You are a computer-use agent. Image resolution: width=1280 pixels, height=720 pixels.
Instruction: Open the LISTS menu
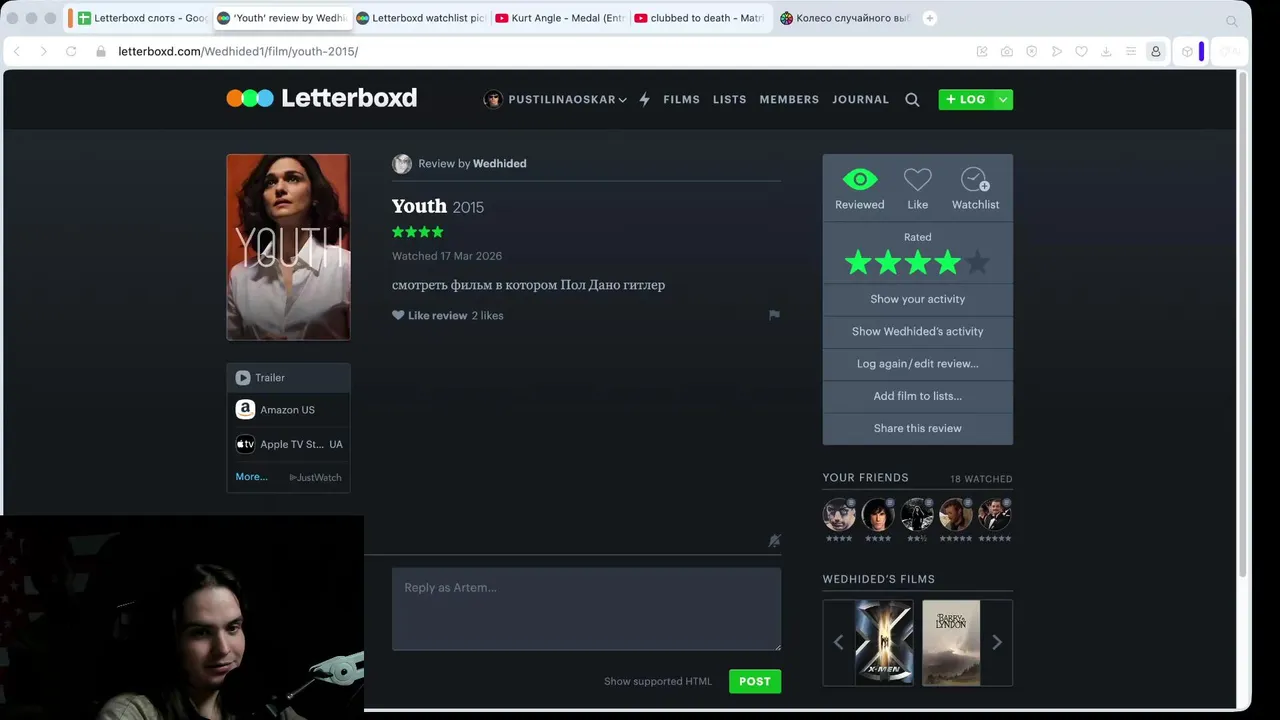pos(730,99)
